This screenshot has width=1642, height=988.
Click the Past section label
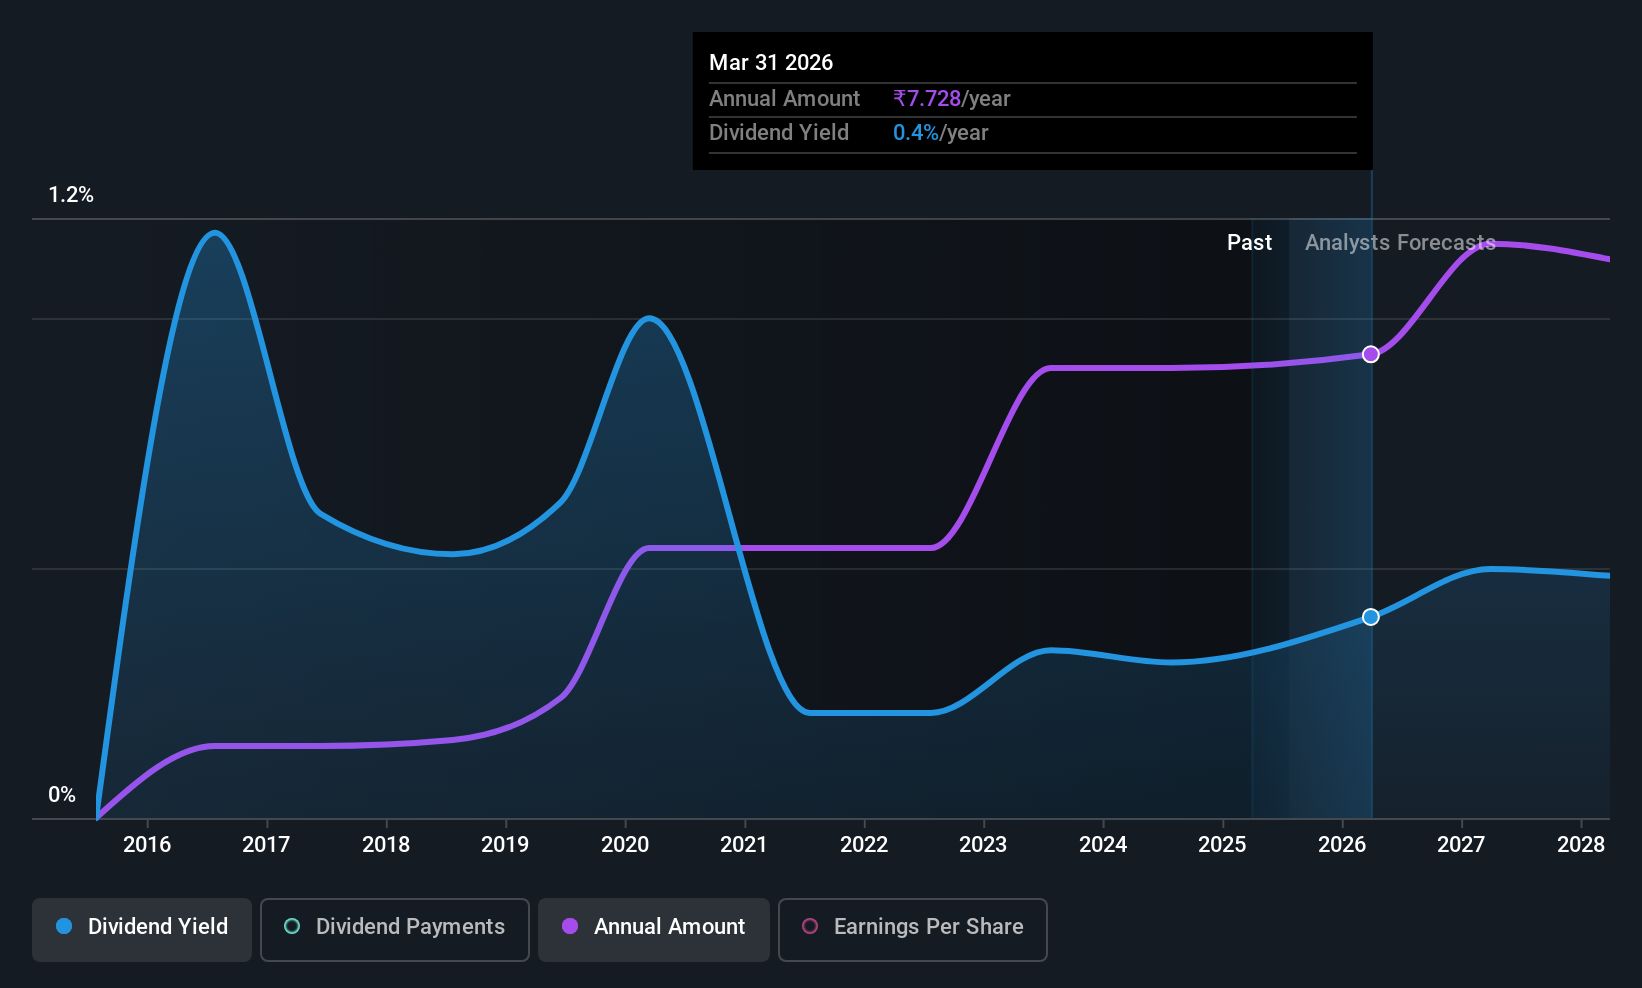pyautogui.click(x=1249, y=242)
